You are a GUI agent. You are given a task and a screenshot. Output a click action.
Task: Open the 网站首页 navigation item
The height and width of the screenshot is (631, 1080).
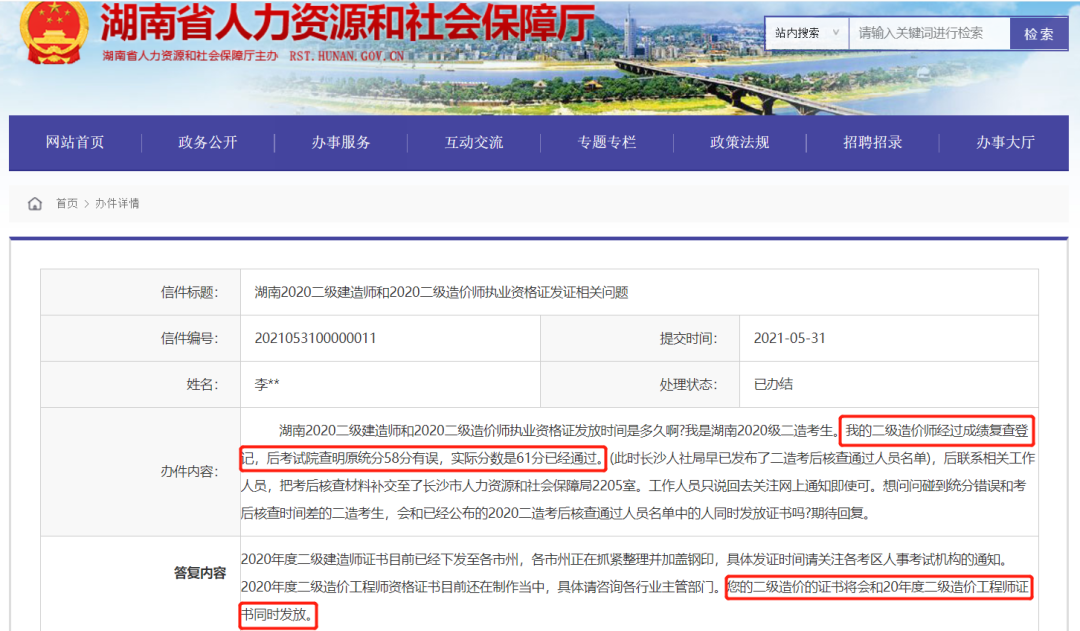(x=75, y=142)
